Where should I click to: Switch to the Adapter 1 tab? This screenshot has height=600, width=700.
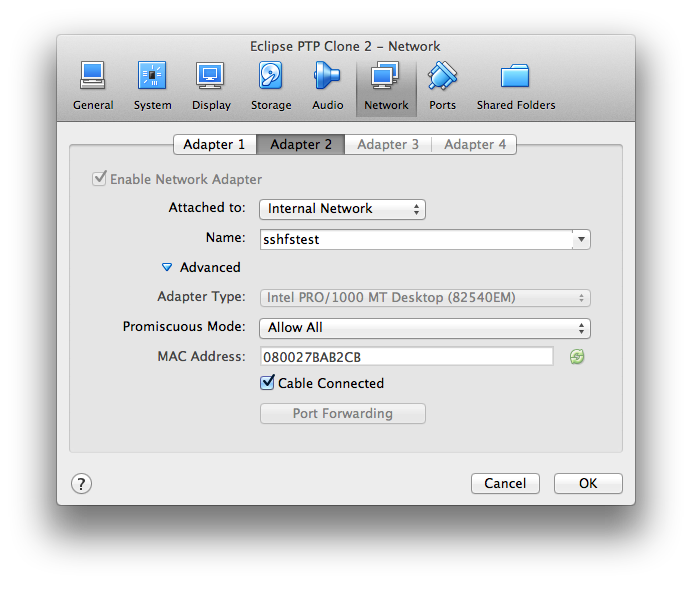(214, 144)
